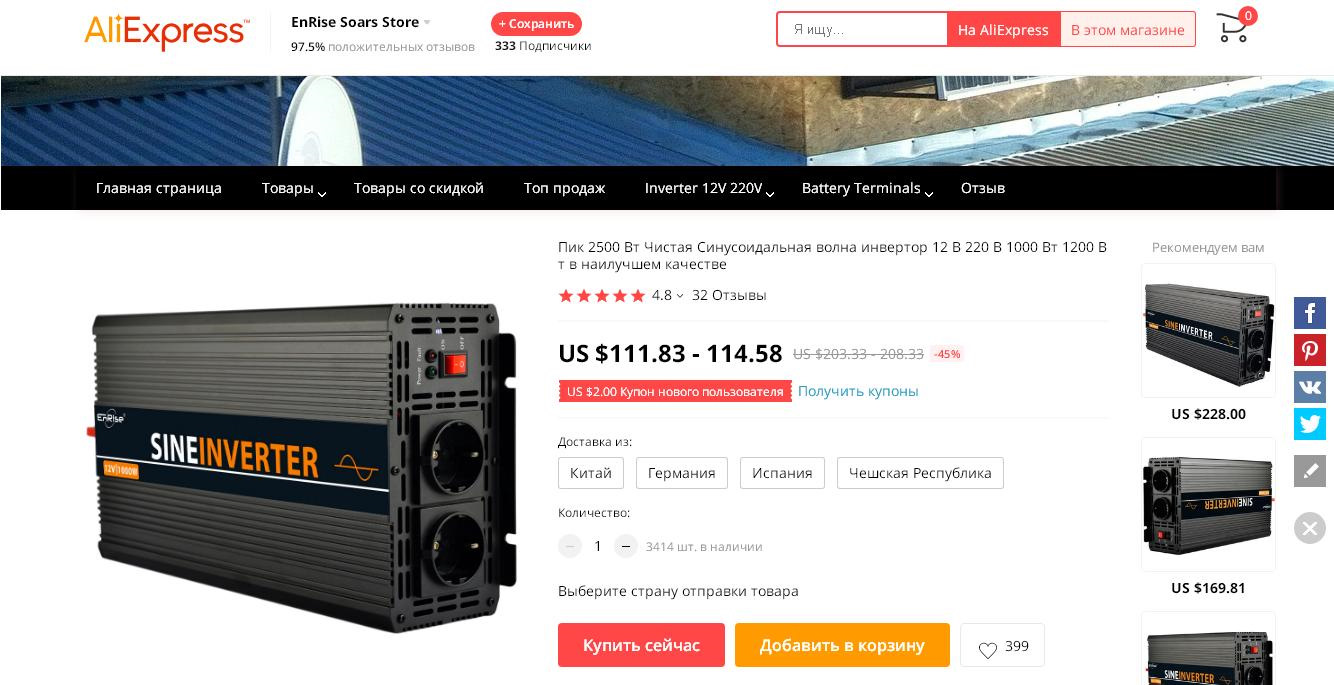Image resolution: width=1334 pixels, height=685 pixels.
Task: Share product on VK
Action: click(x=1310, y=387)
